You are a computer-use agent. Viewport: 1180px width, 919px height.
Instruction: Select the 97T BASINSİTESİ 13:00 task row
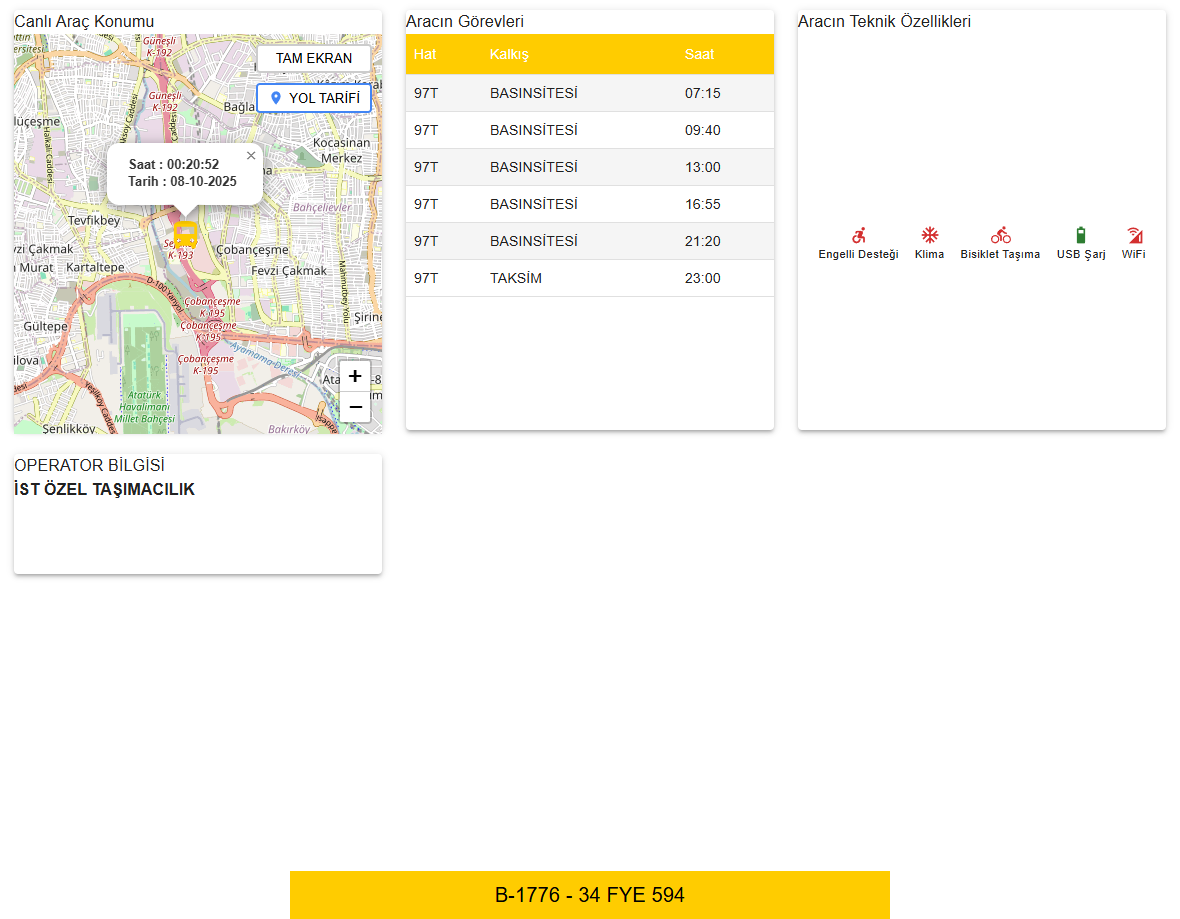tap(589, 167)
